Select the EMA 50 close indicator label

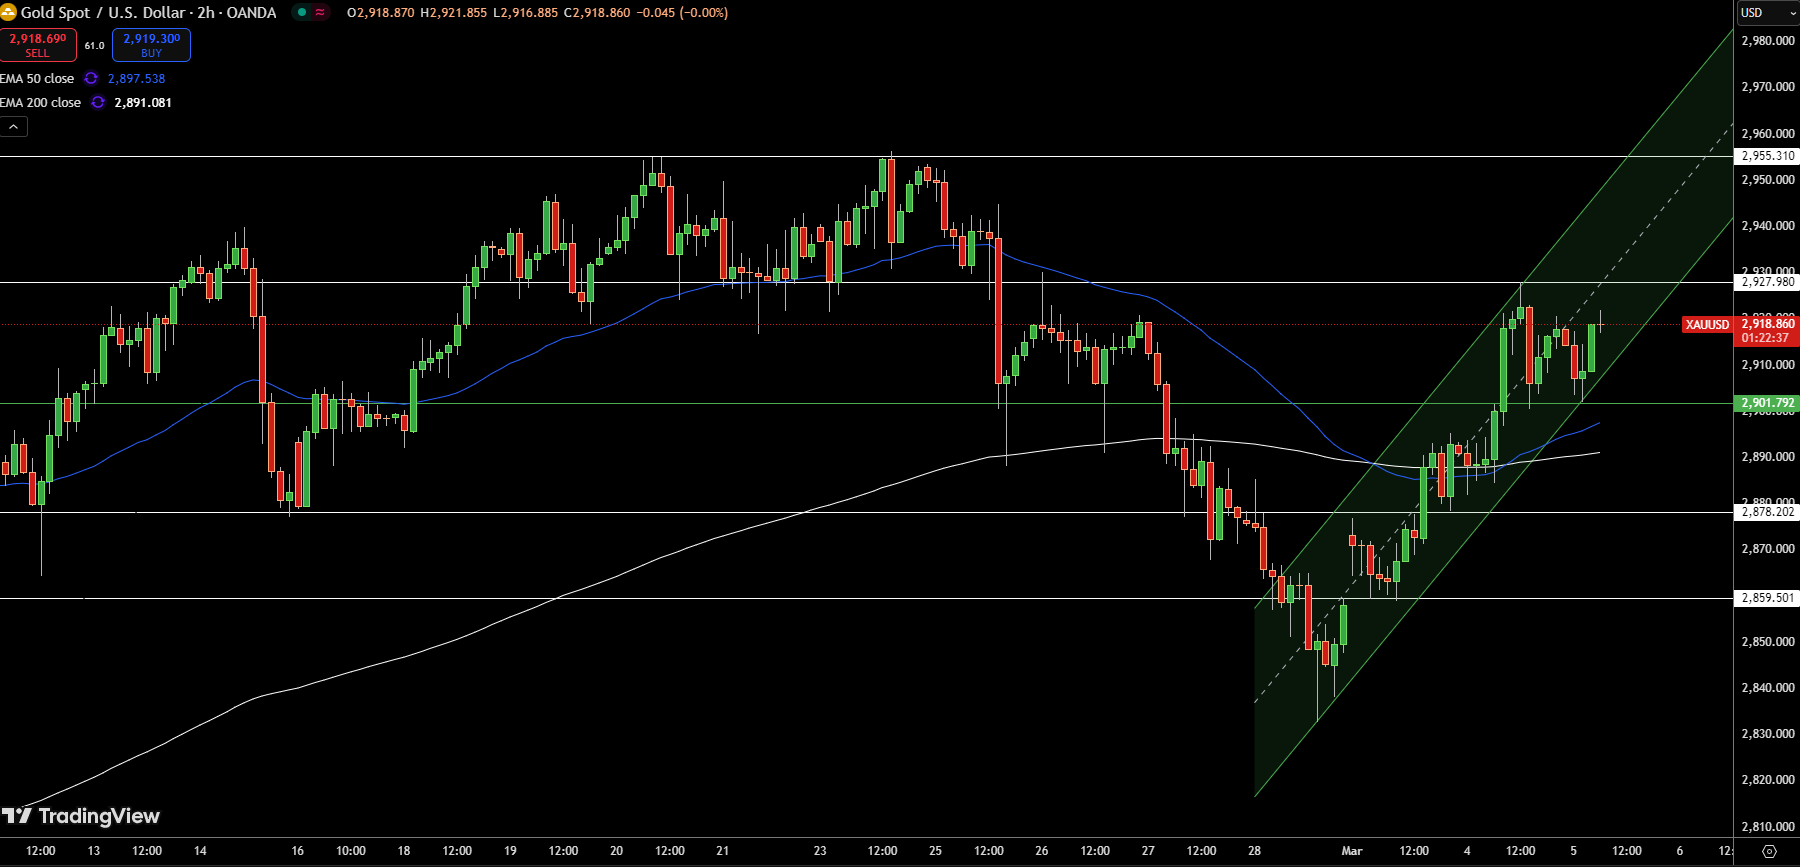pyautogui.click(x=37, y=78)
